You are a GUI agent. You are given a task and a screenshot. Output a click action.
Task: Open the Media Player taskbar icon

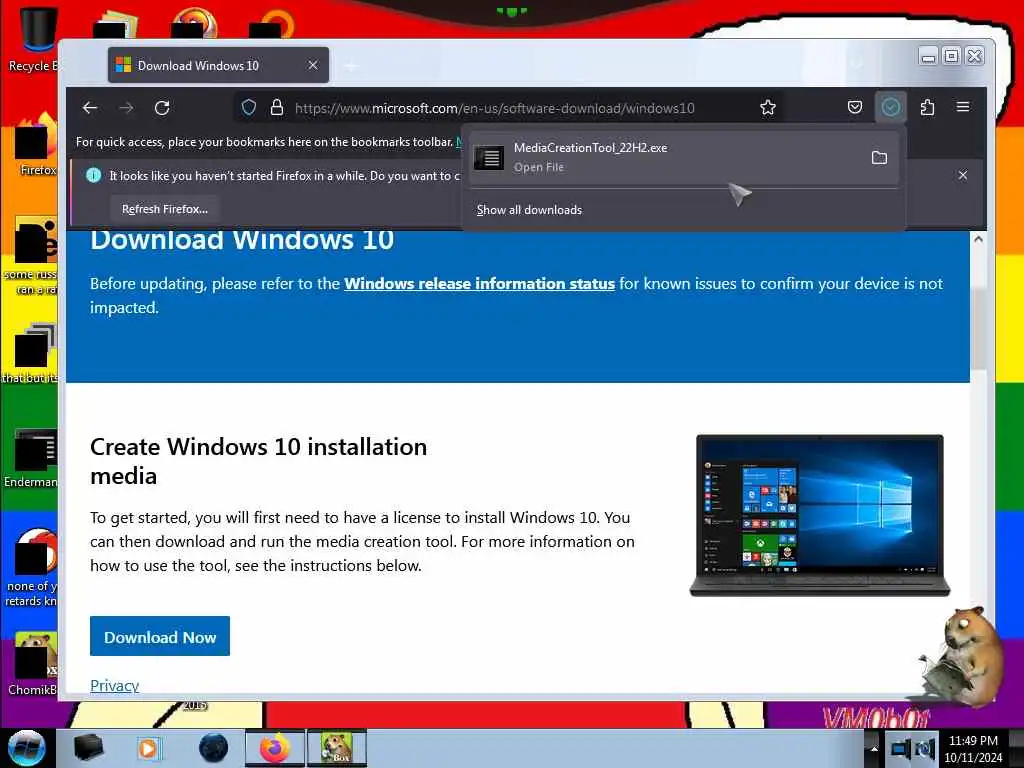(148, 748)
